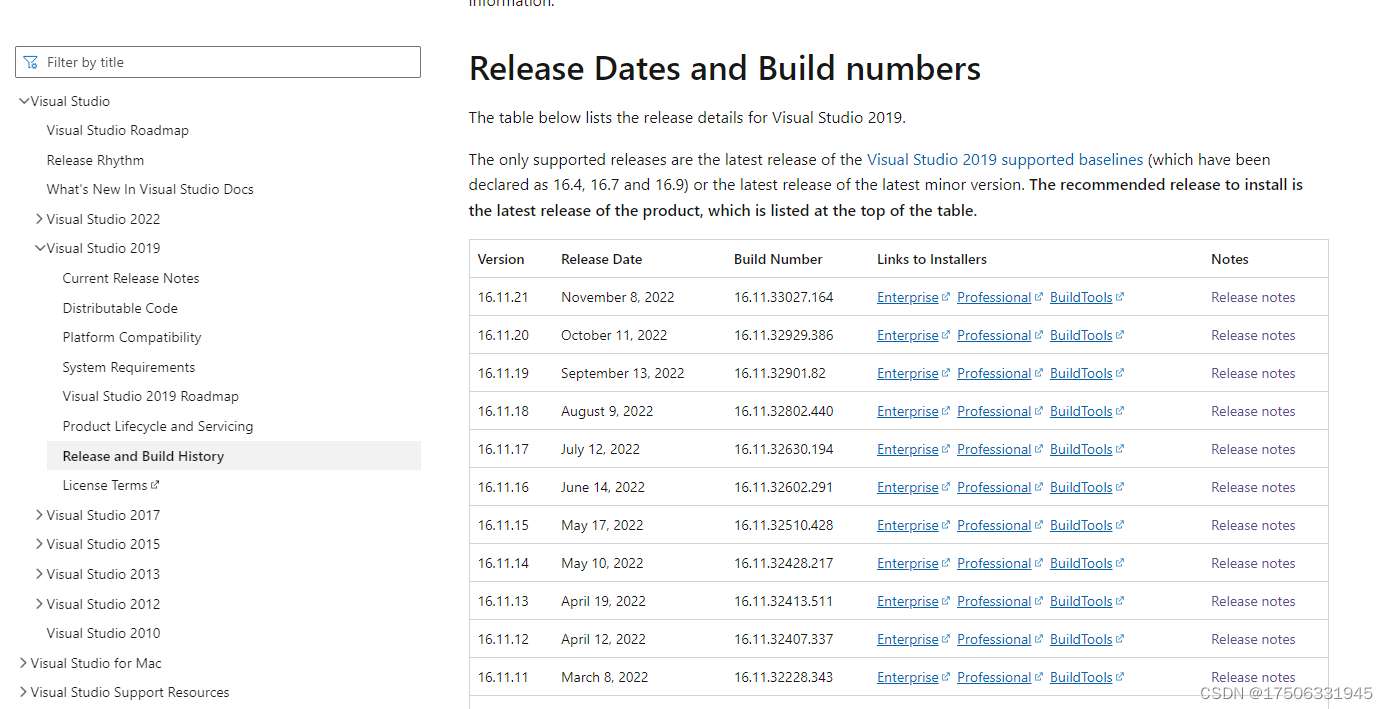This screenshot has height=709, width=1388.
Task: Click external icon beside Professional 16.11.12
Action: click(x=1038, y=639)
